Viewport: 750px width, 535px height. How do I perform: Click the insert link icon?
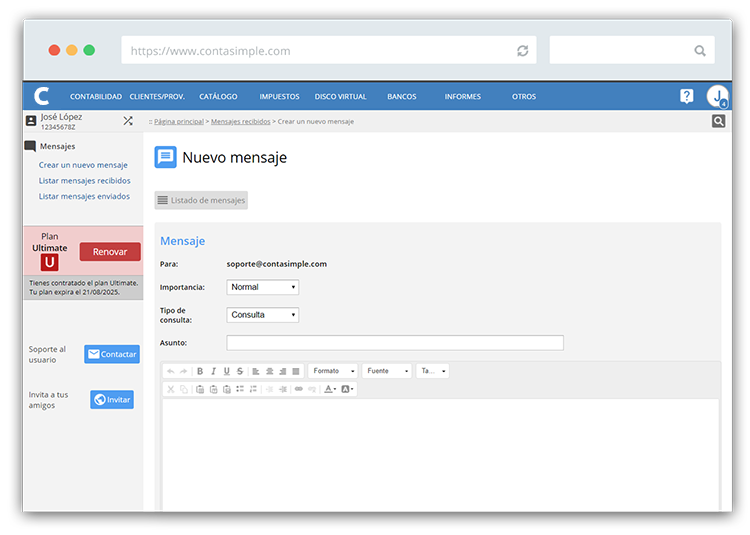(299, 389)
